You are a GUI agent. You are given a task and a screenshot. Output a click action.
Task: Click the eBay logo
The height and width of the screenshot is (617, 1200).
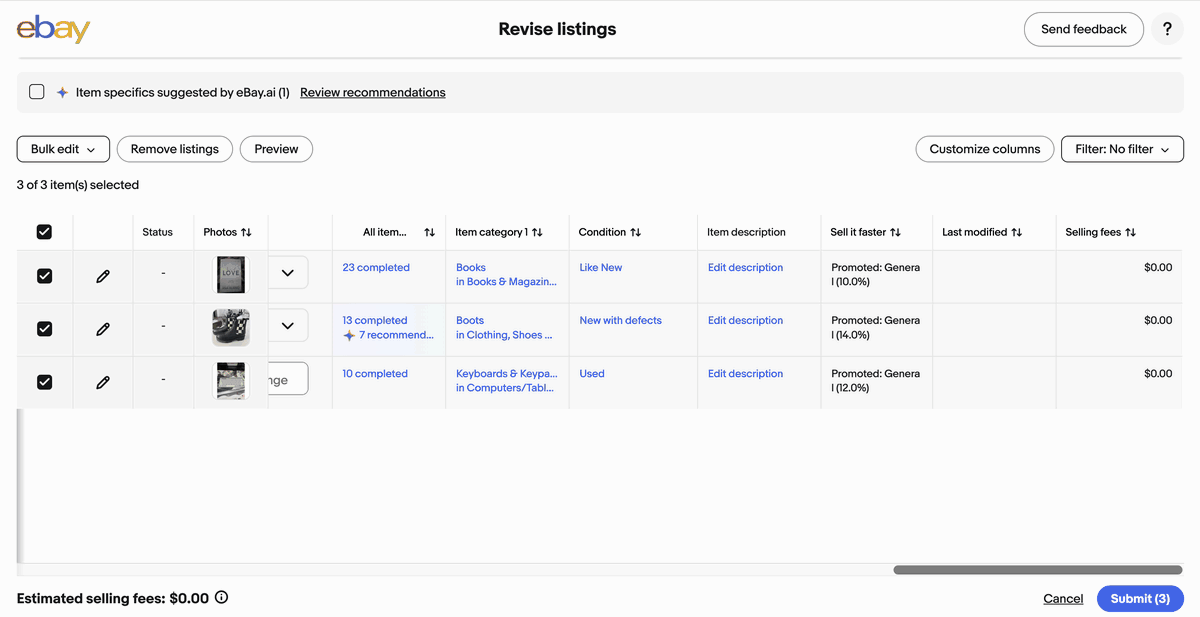53,29
